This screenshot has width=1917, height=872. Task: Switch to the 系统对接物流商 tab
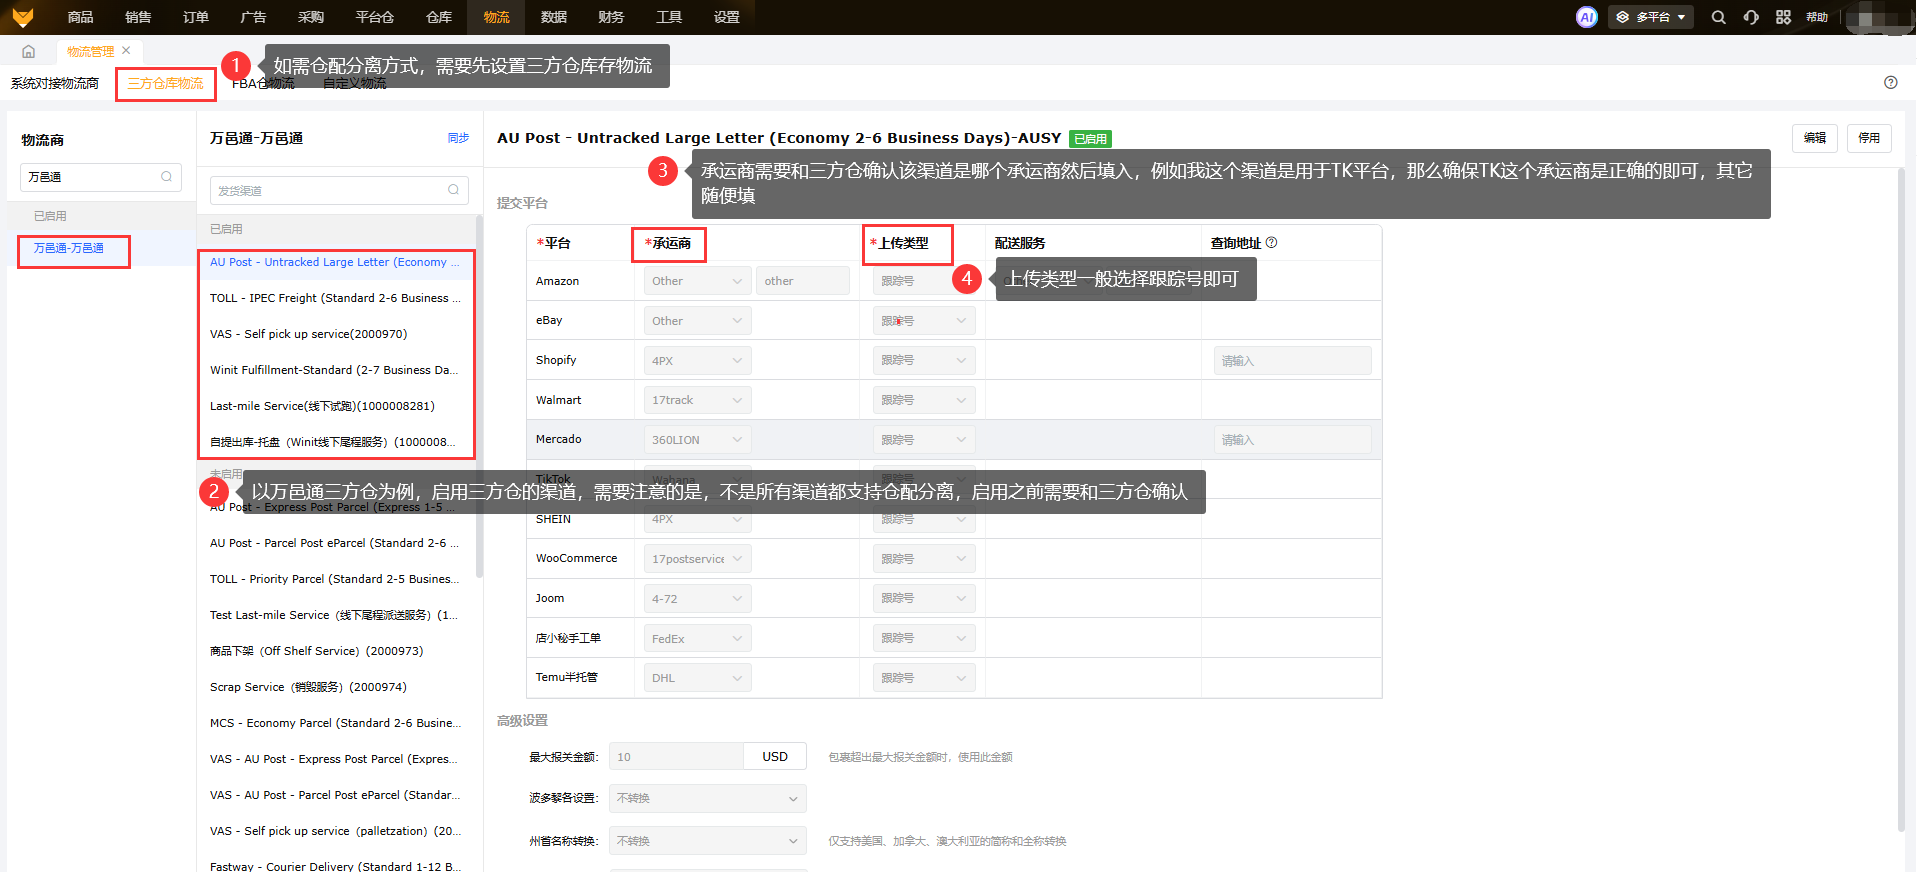[55, 84]
